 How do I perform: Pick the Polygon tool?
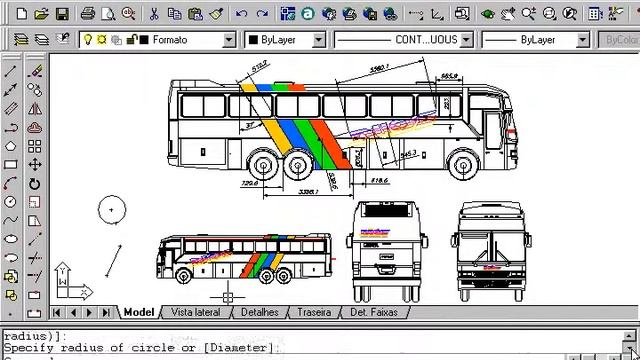(11, 146)
